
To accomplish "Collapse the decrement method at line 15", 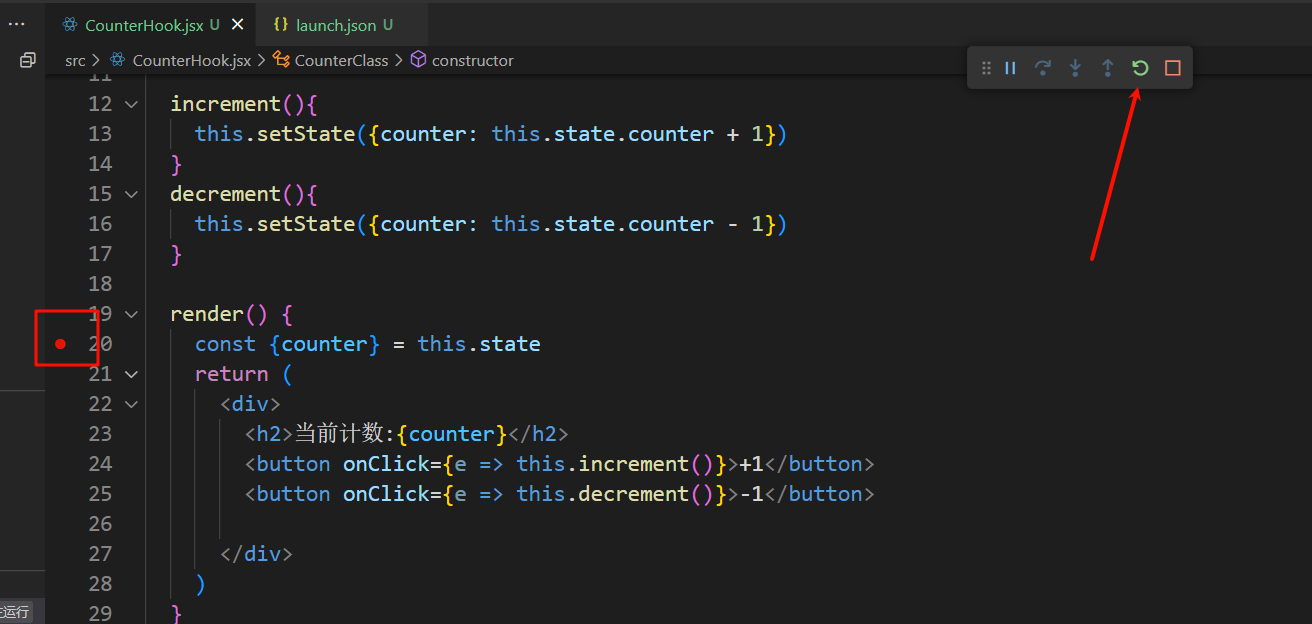I will pyautogui.click(x=131, y=194).
